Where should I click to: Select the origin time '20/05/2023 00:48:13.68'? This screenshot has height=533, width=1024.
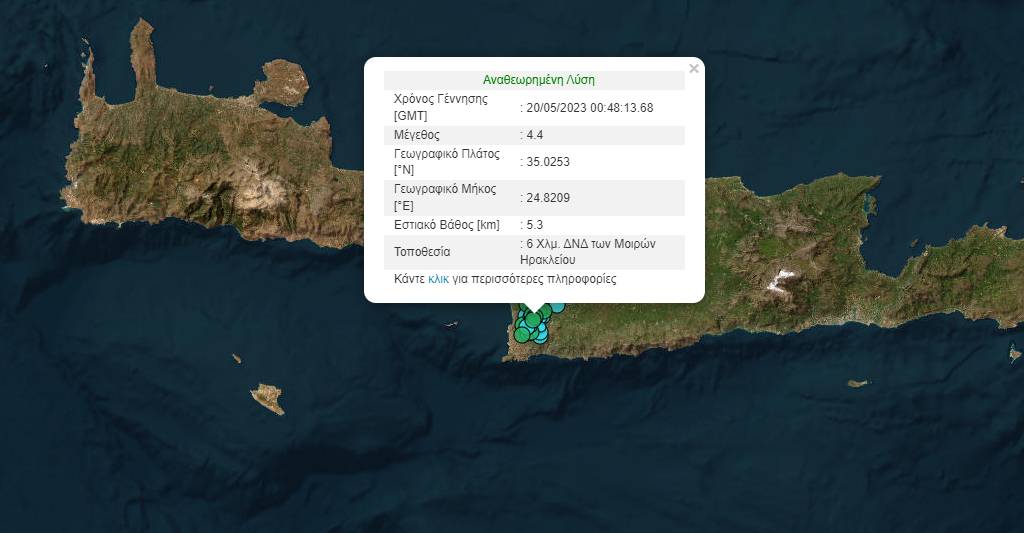point(590,108)
